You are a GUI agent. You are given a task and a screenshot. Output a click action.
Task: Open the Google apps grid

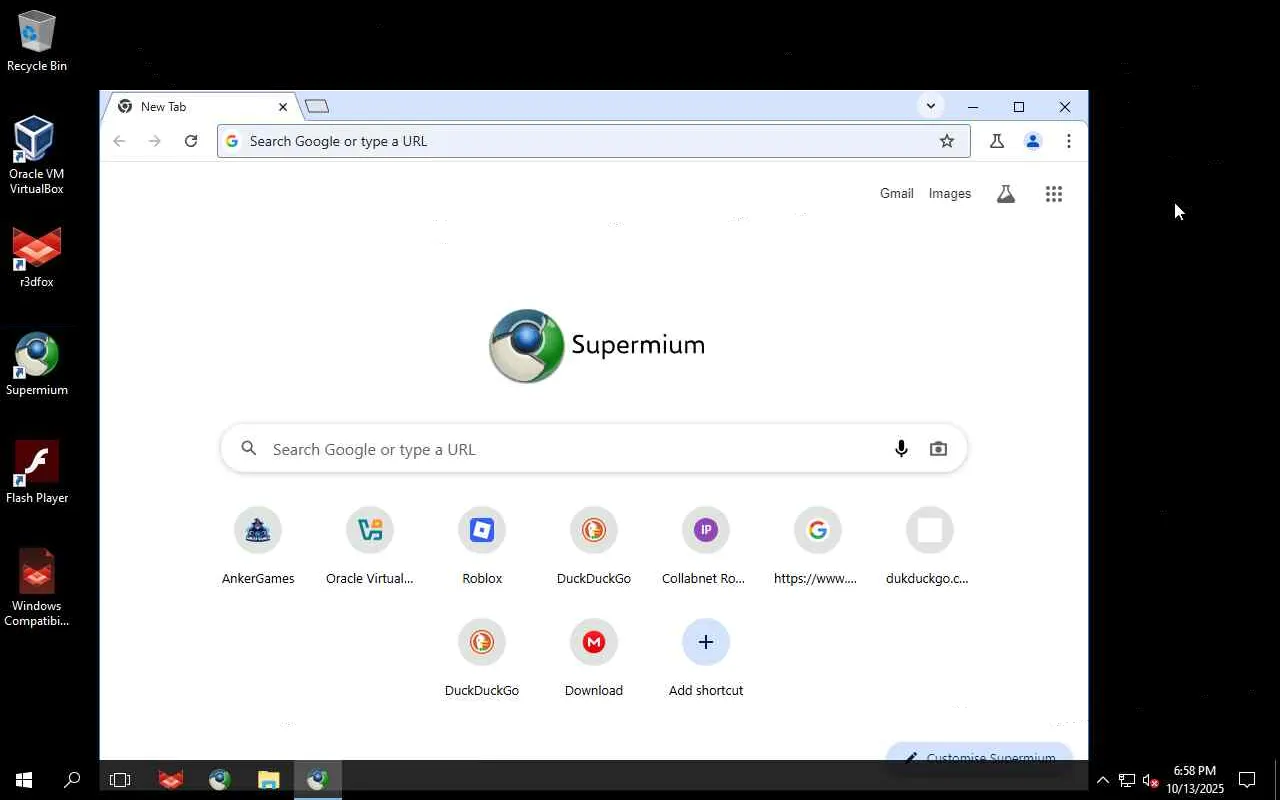pos(1054,194)
